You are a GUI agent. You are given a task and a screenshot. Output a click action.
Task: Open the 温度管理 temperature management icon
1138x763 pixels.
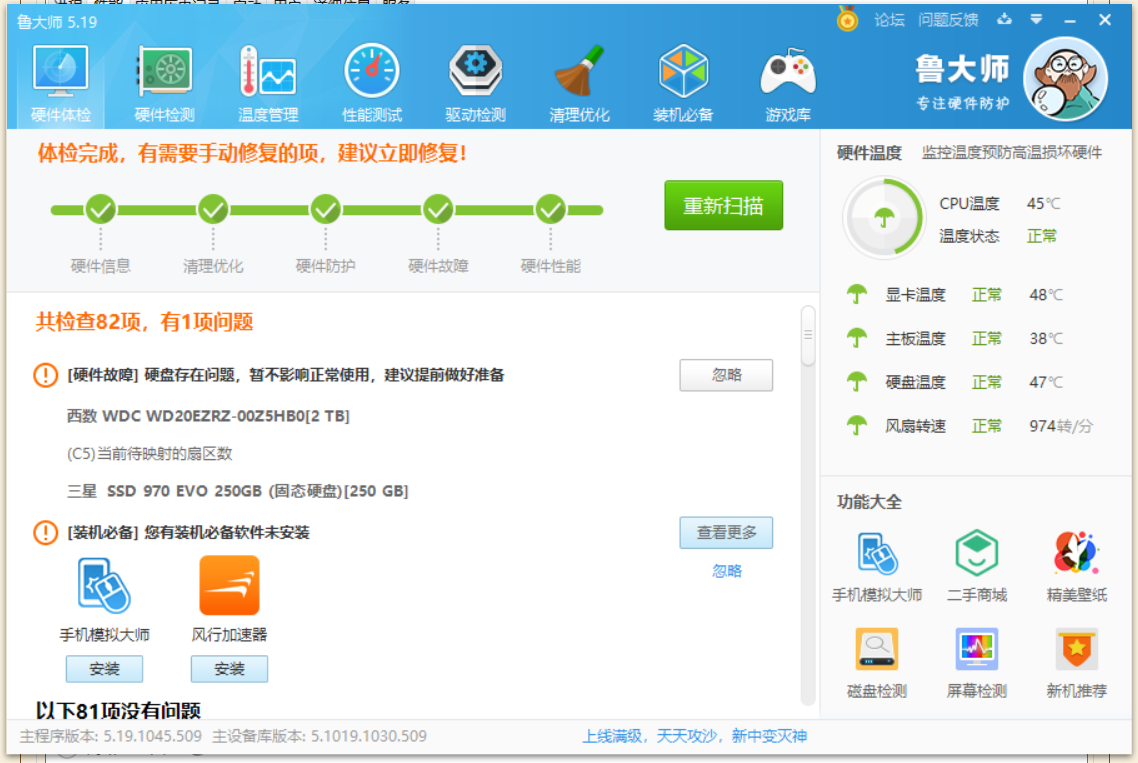[x=268, y=71]
